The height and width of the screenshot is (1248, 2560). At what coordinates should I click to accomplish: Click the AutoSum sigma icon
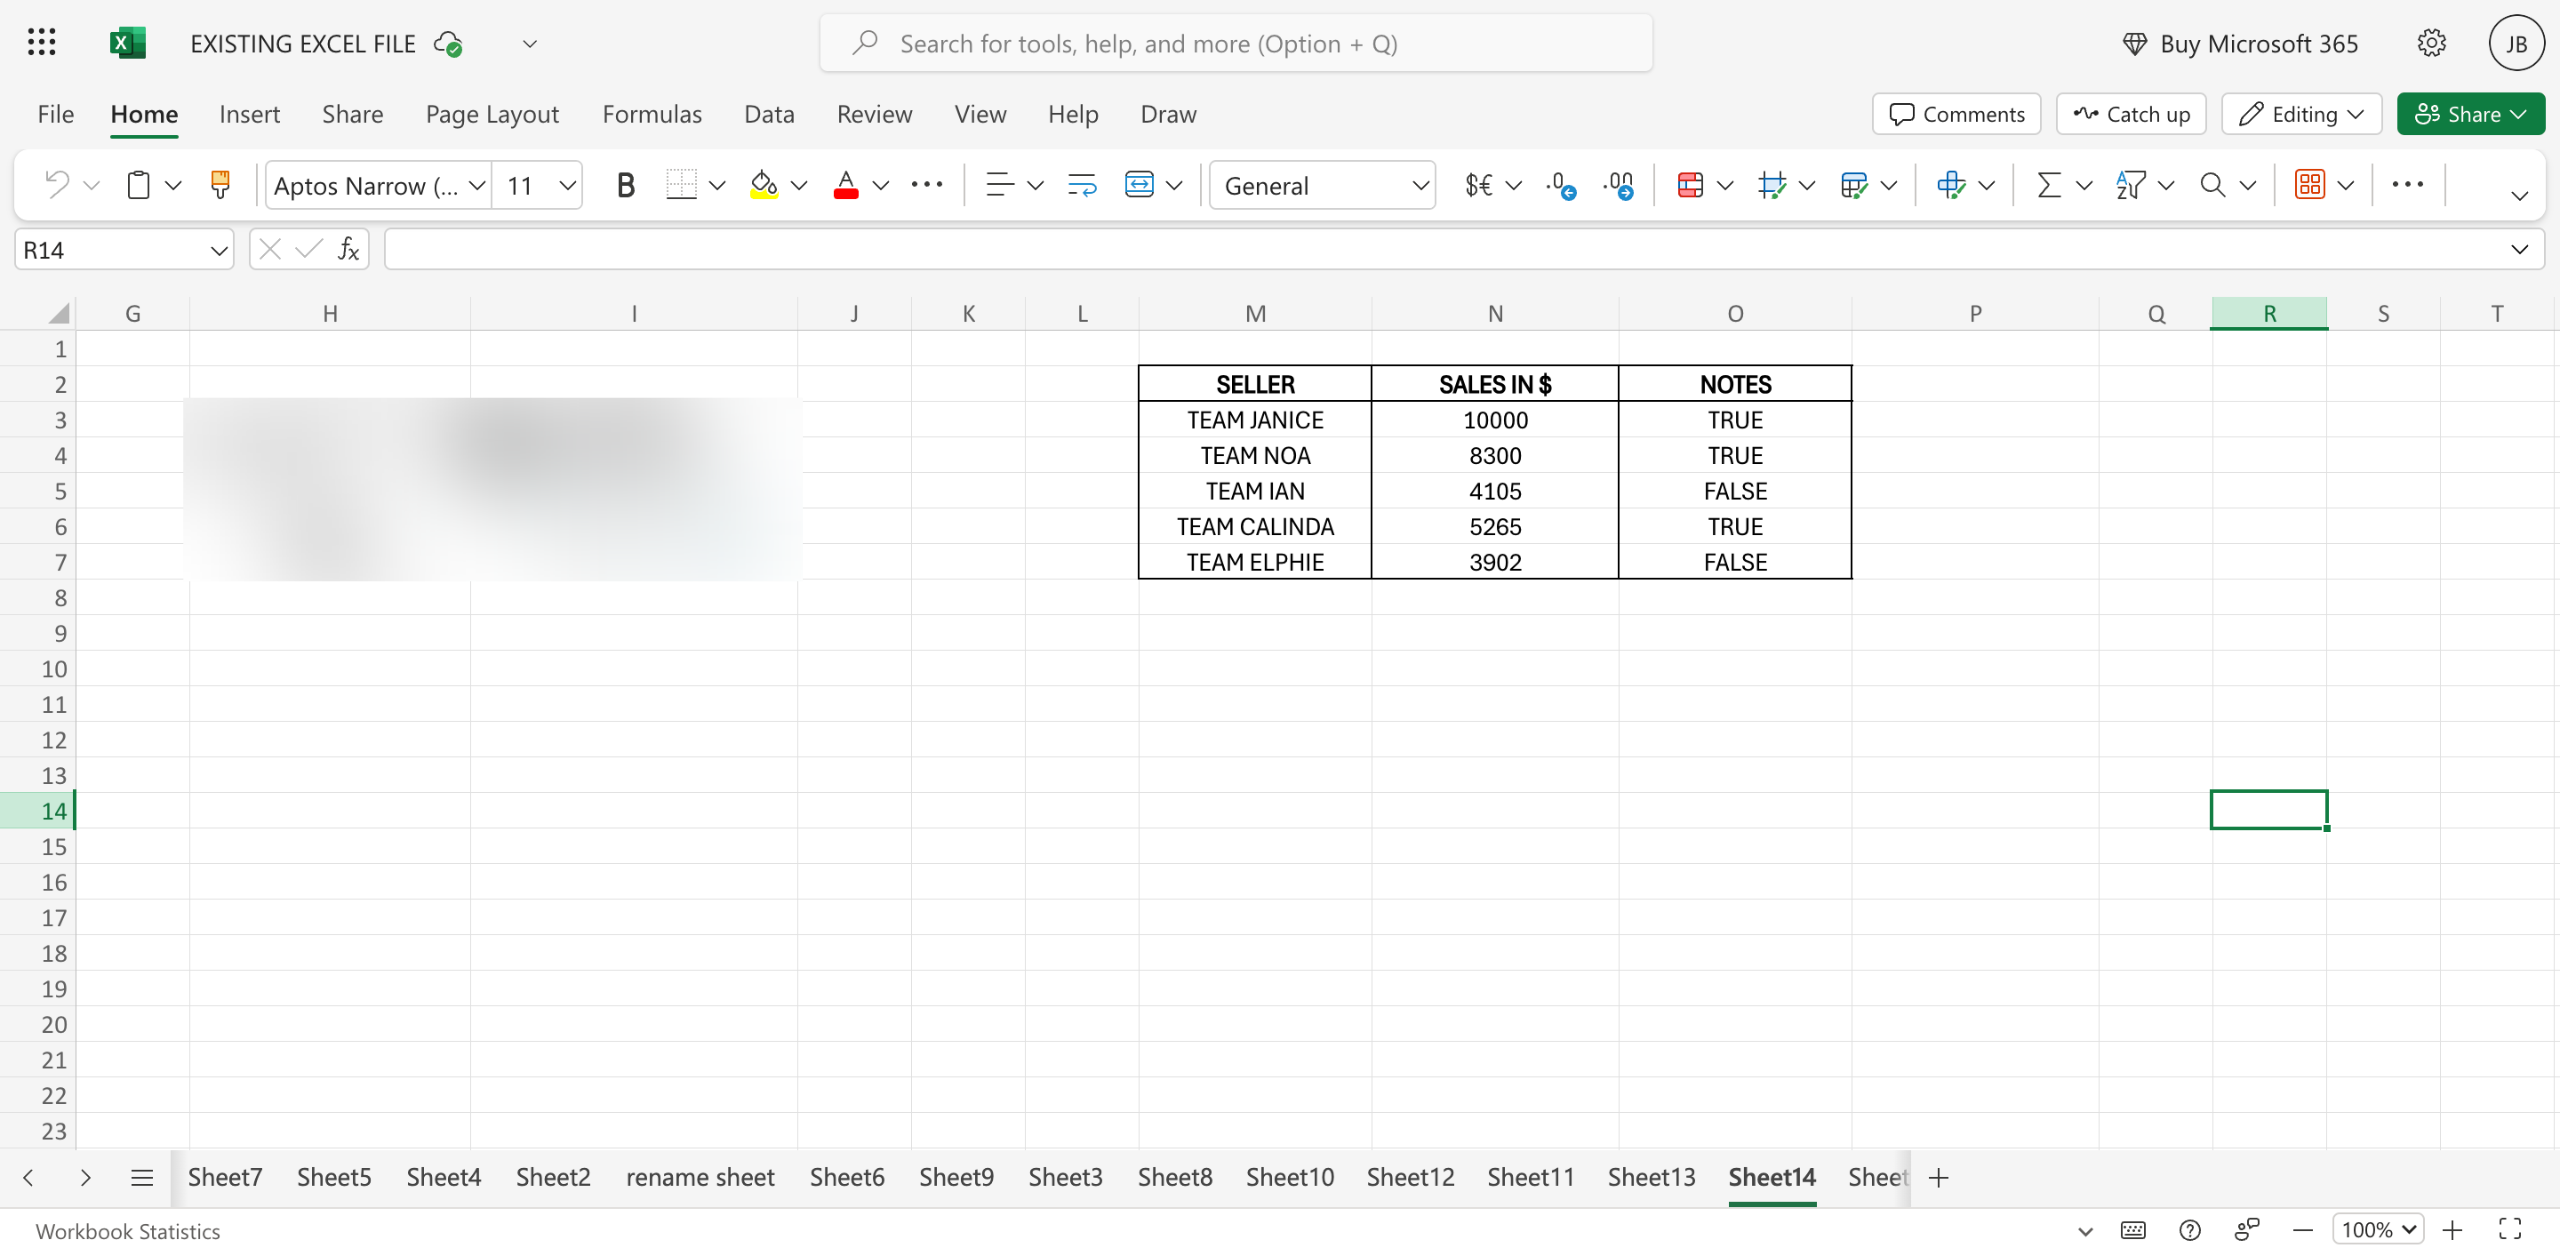coord(2049,185)
